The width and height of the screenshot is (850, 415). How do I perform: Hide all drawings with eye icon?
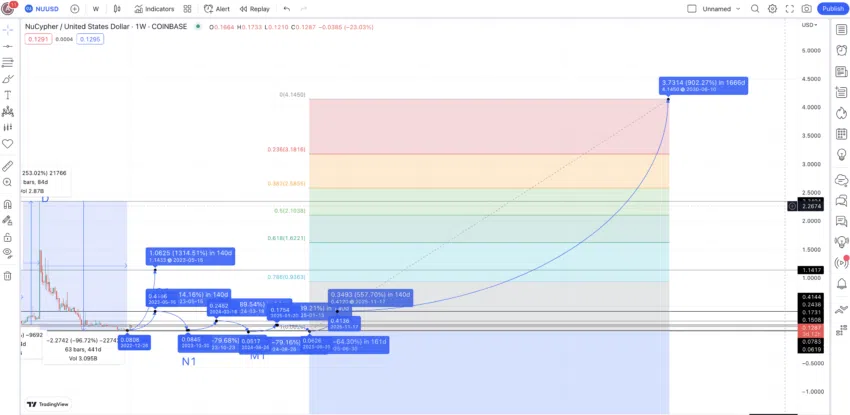point(8,252)
